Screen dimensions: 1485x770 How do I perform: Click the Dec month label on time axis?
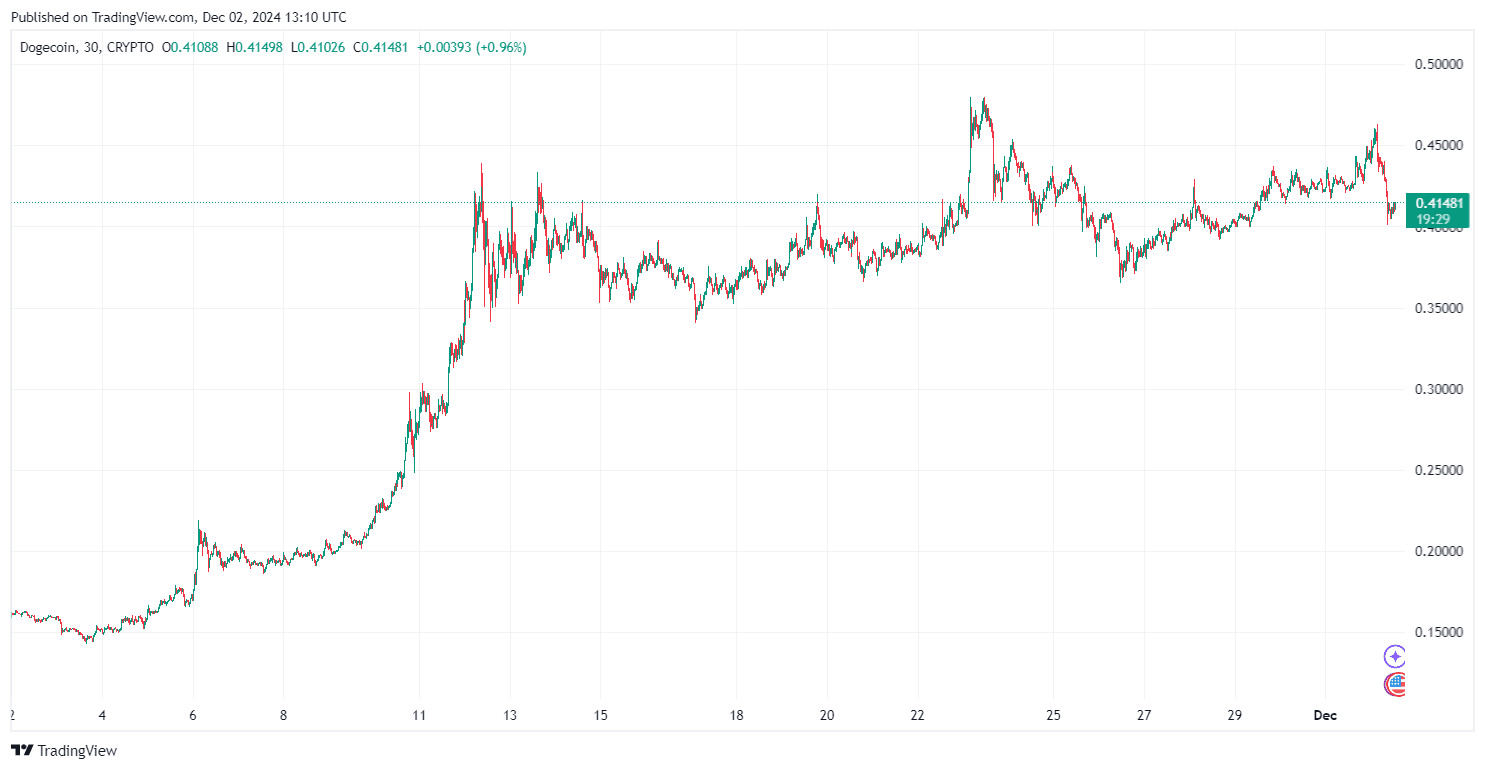coord(1324,716)
